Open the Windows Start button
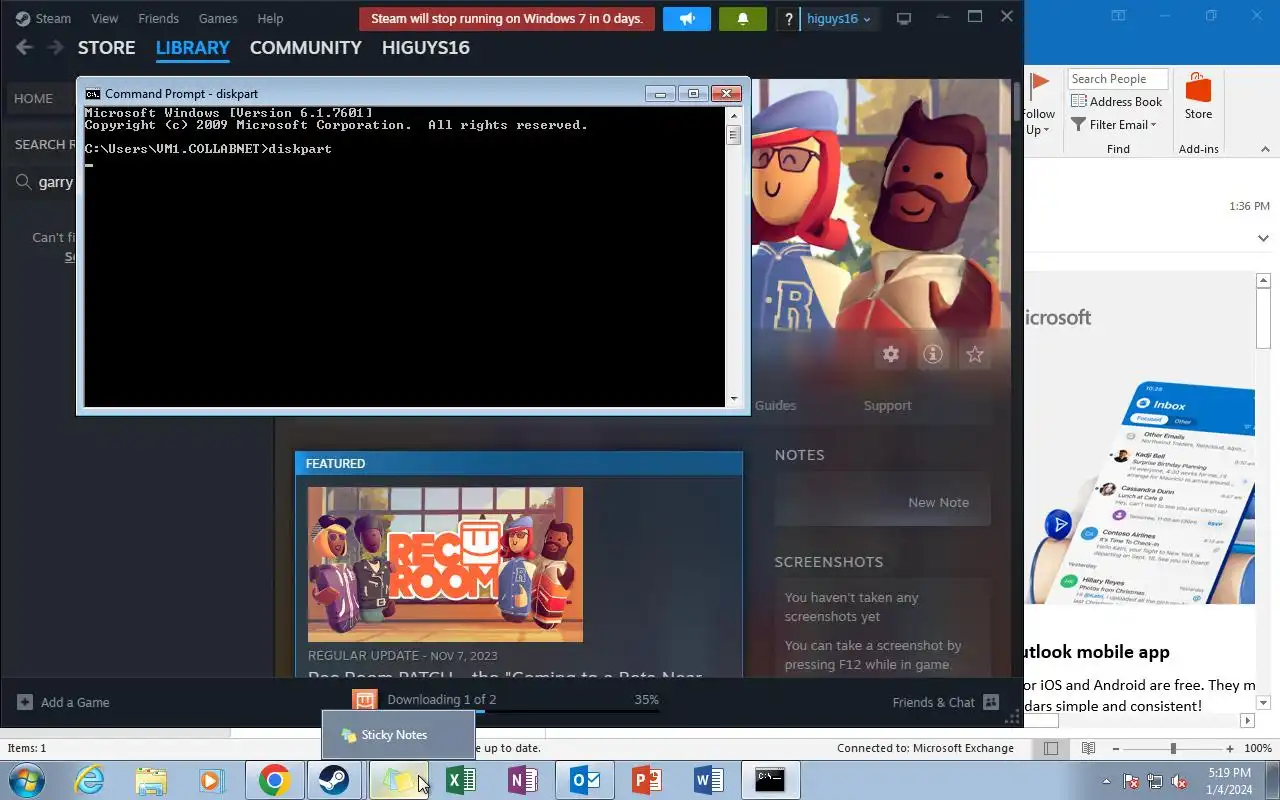 [25, 780]
